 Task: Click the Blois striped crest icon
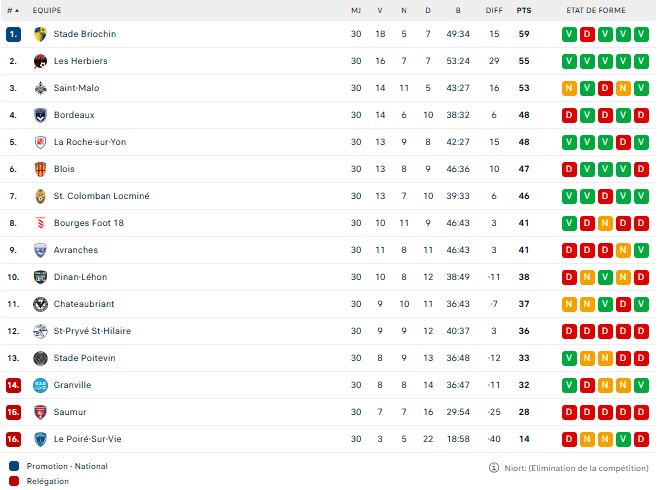40,169
